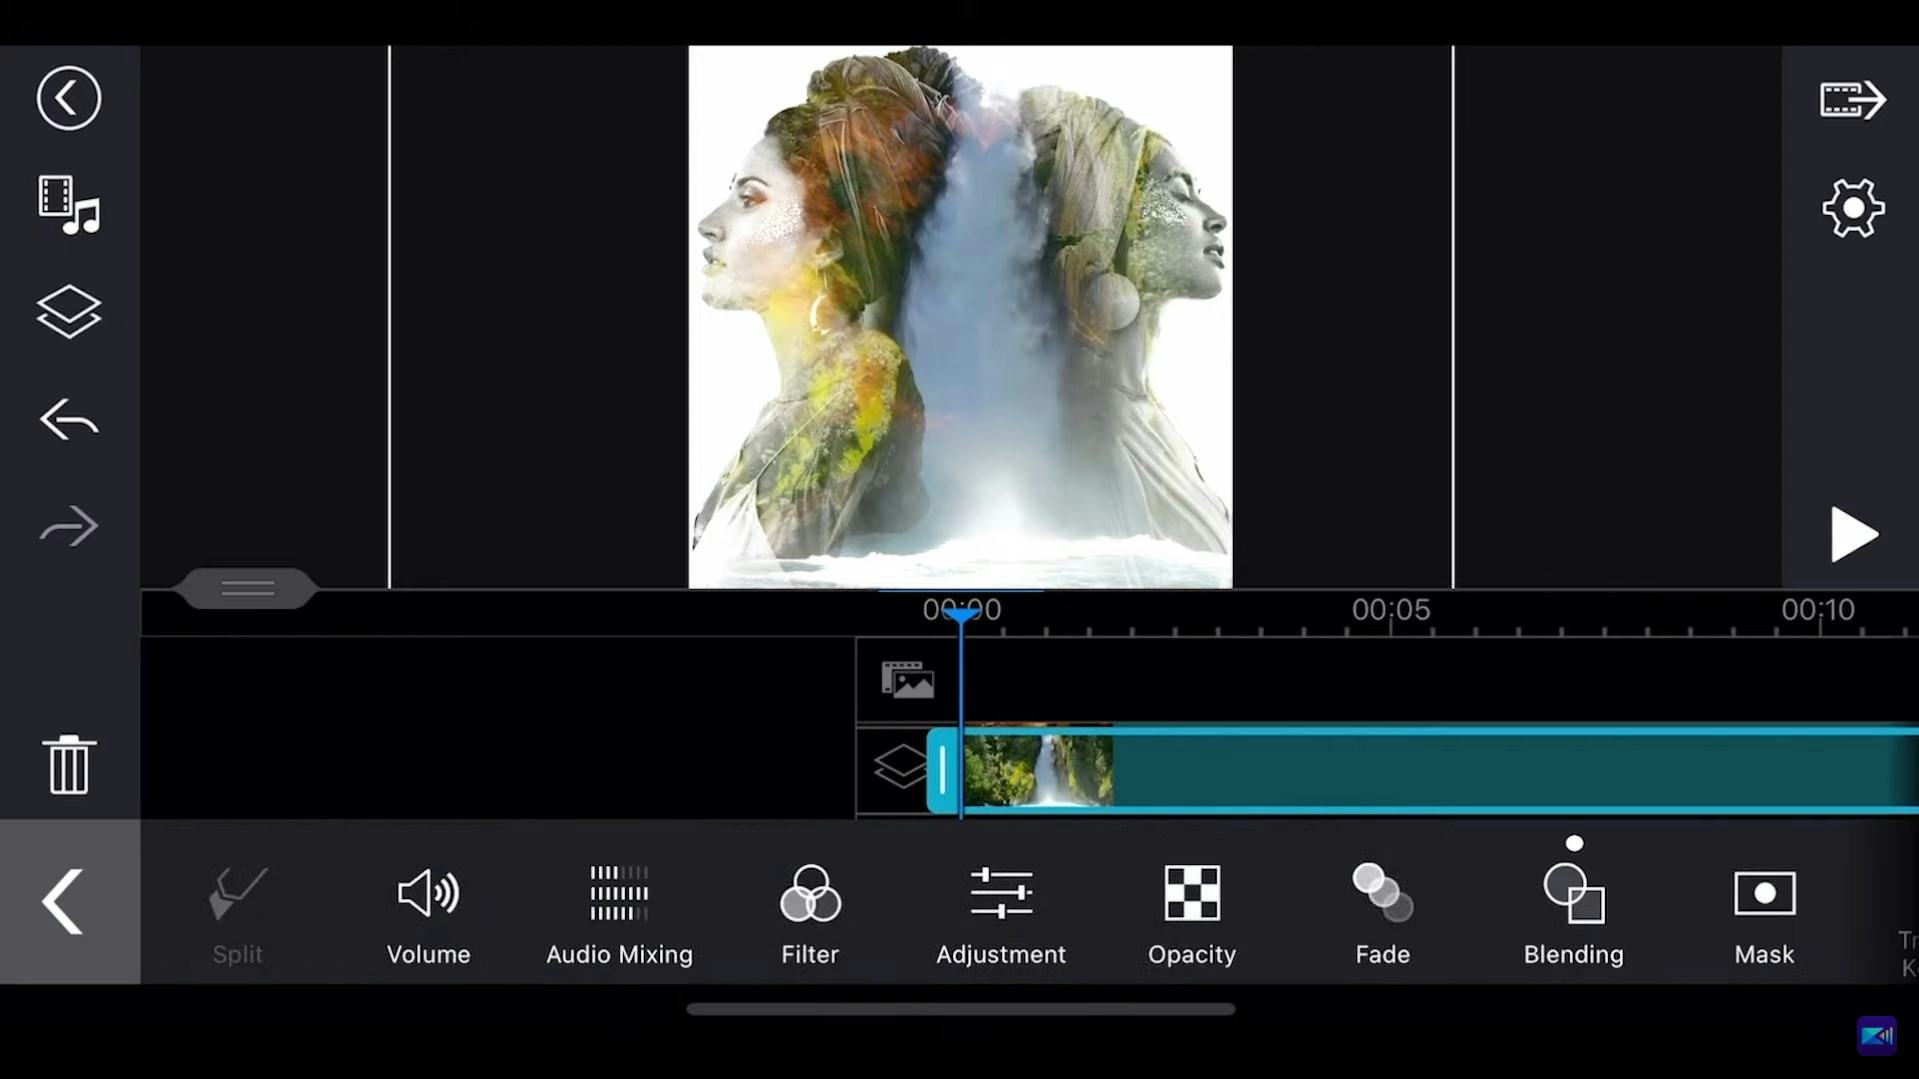This screenshot has width=1919, height=1079.
Task: Exit editor with the top-left back arrow
Action: click(x=67, y=98)
